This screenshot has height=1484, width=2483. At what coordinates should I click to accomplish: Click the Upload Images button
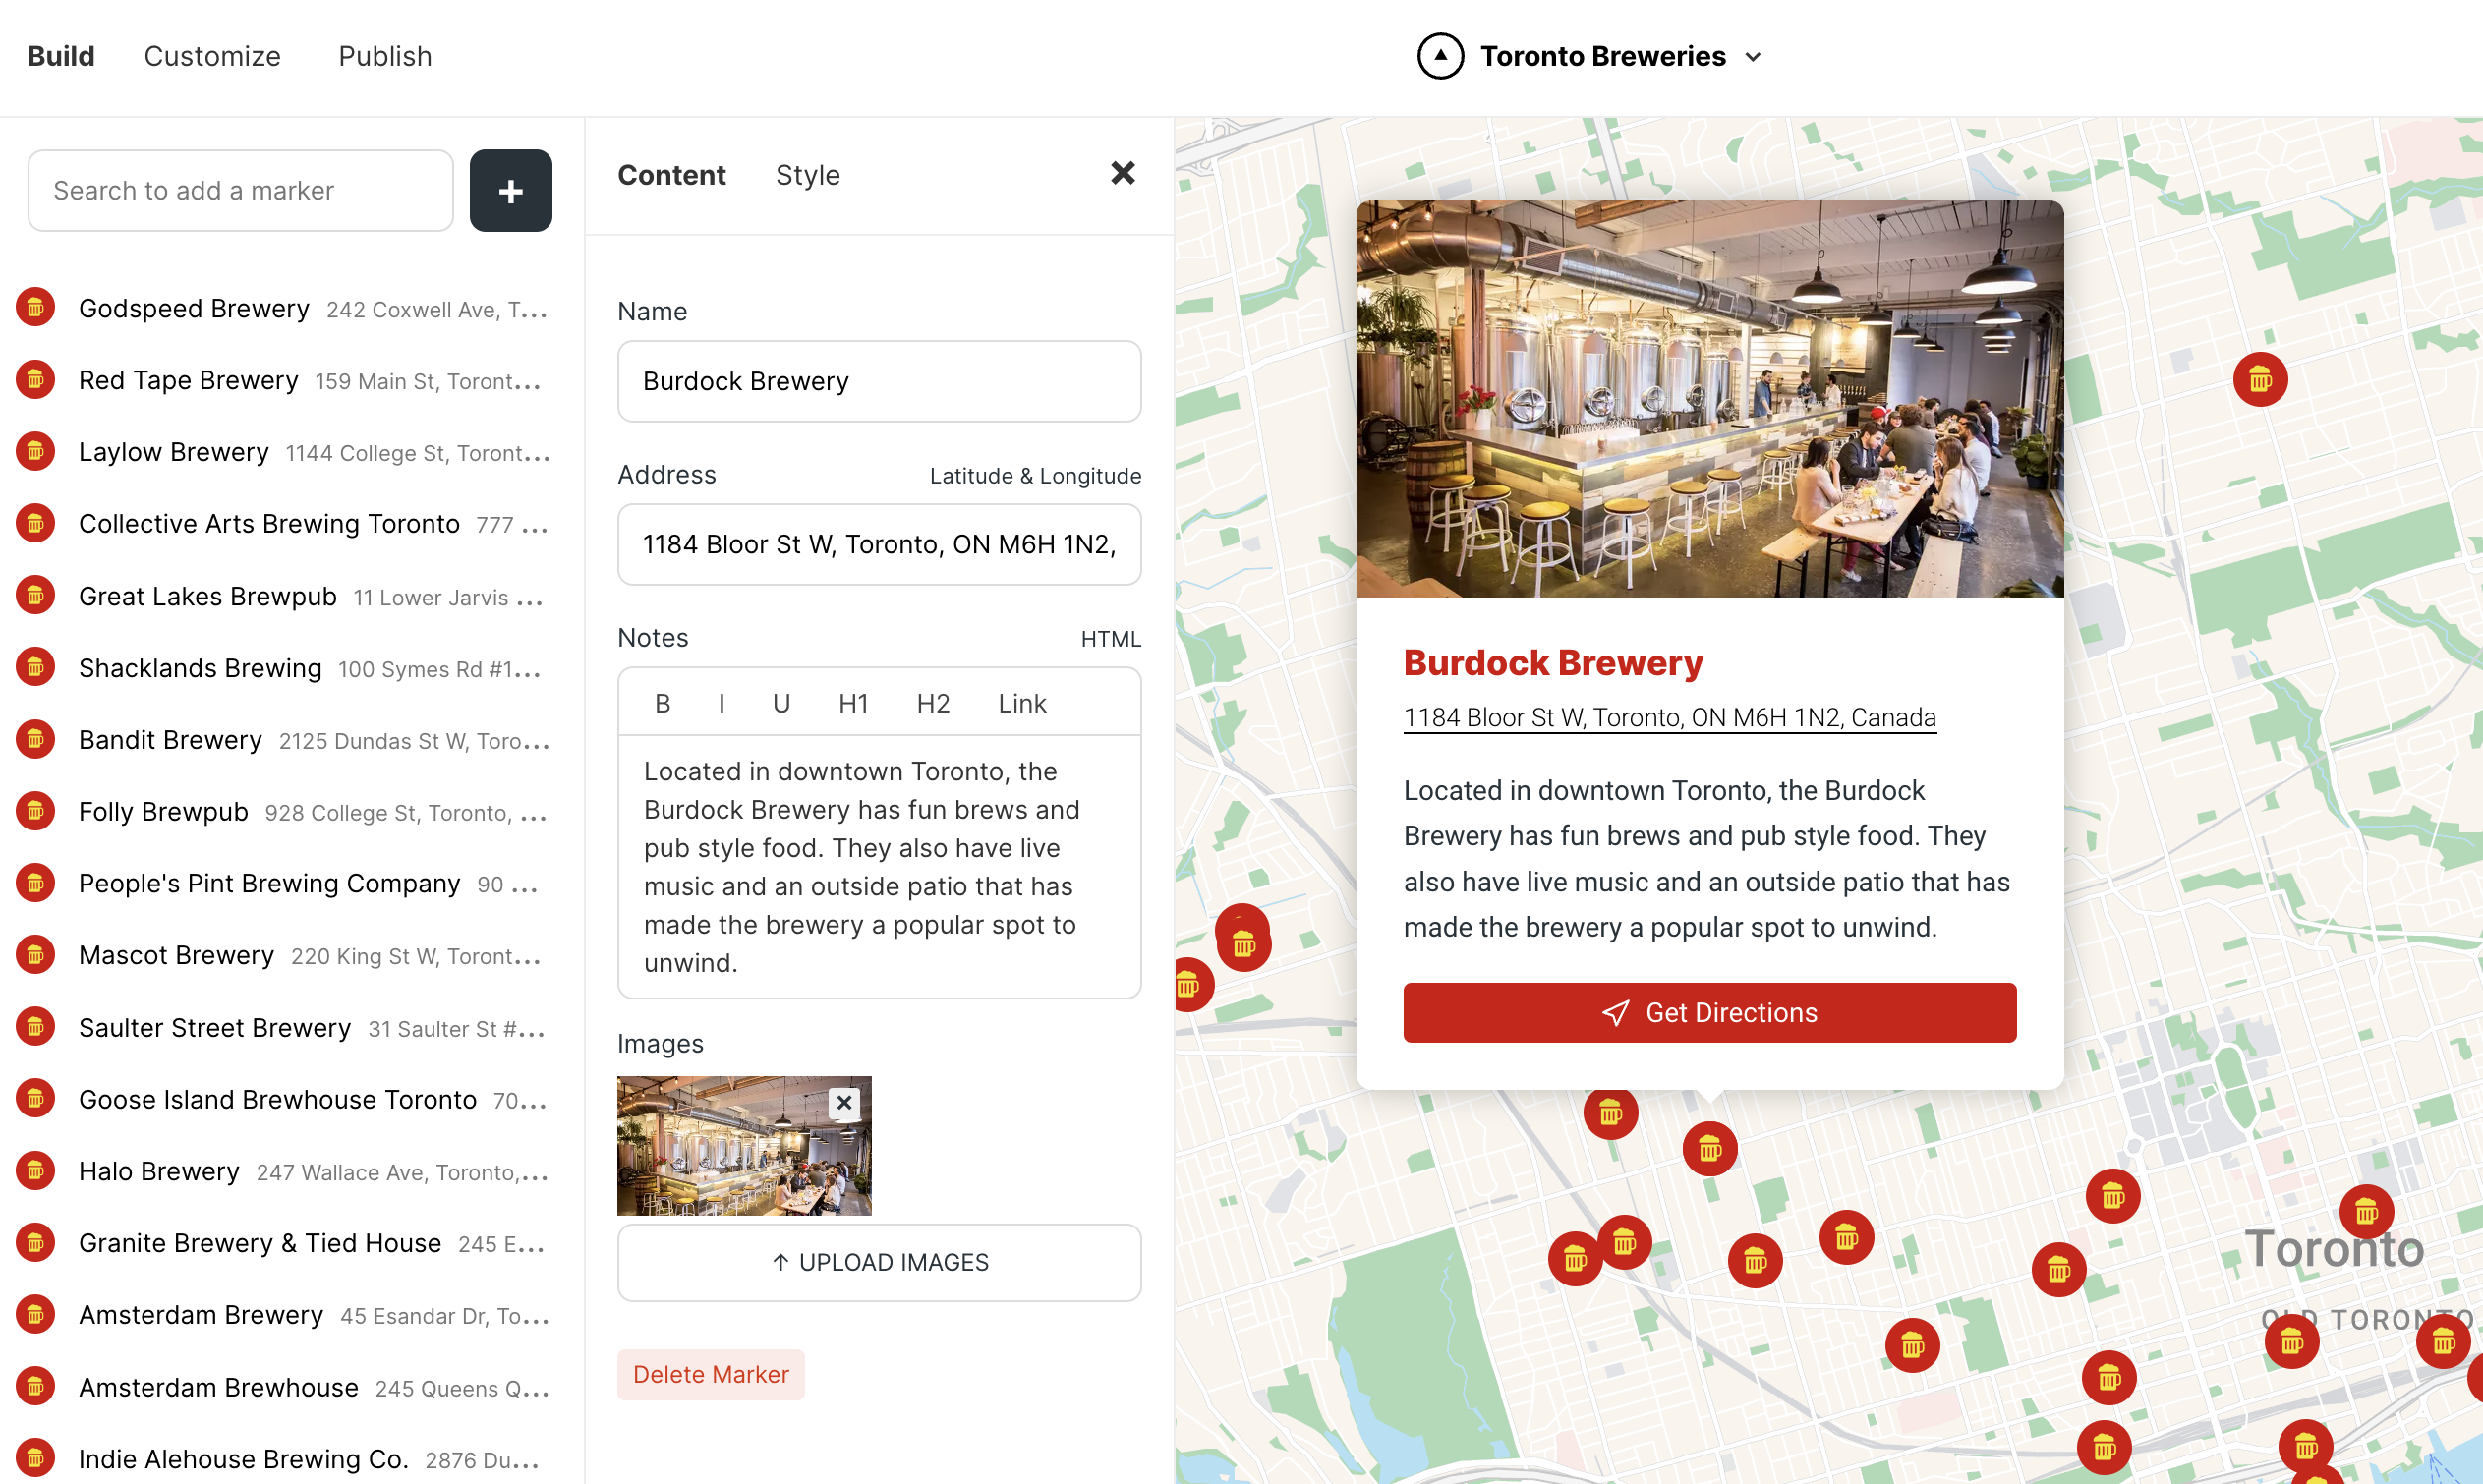(x=879, y=1262)
